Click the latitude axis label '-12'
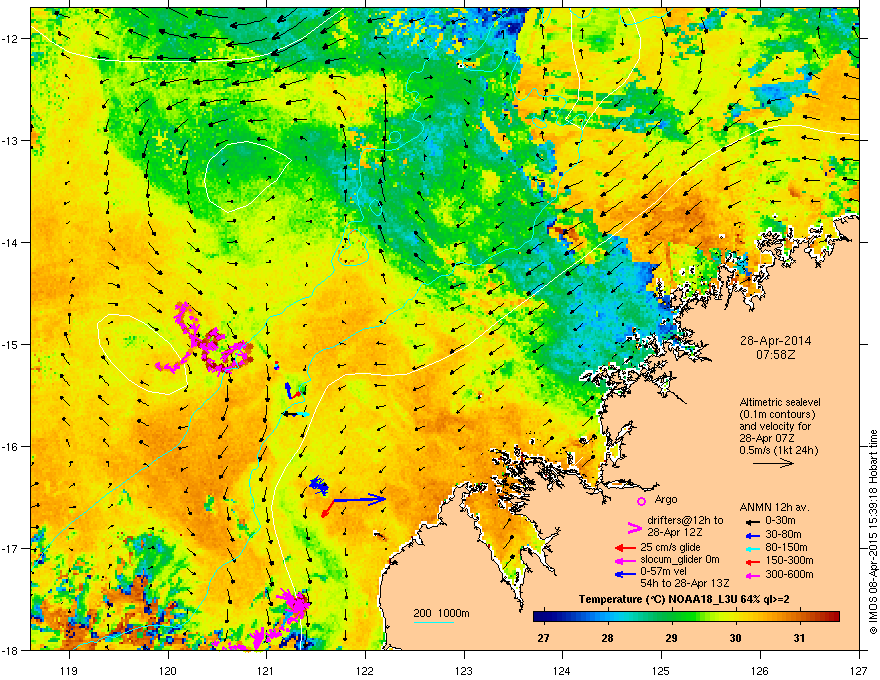This screenshot has height=680, width=880. point(10,39)
